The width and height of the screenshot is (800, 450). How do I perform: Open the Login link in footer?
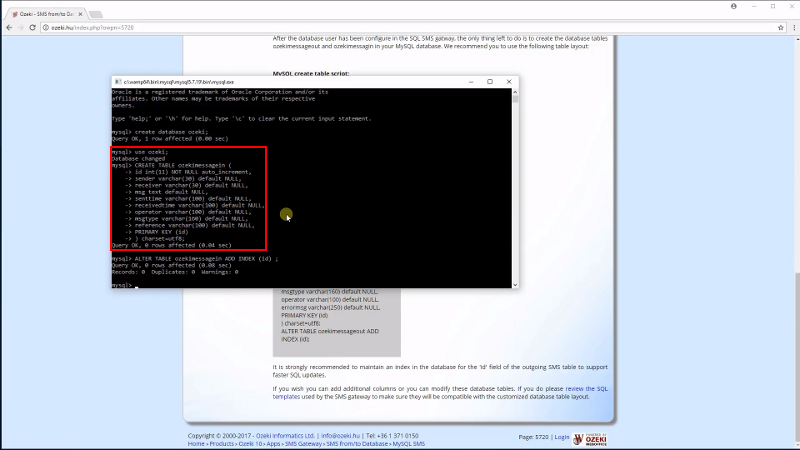point(562,437)
